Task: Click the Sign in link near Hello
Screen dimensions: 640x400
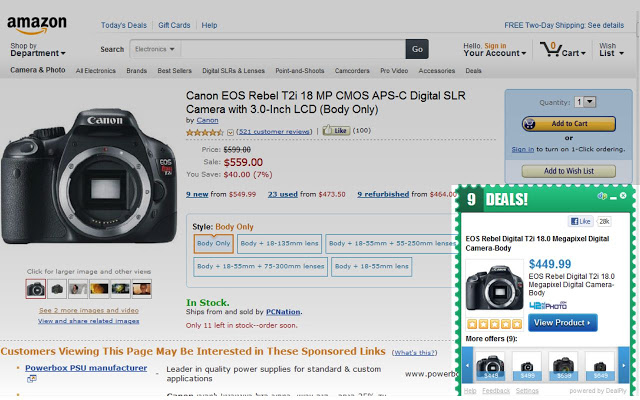Action: click(x=495, y=46)
